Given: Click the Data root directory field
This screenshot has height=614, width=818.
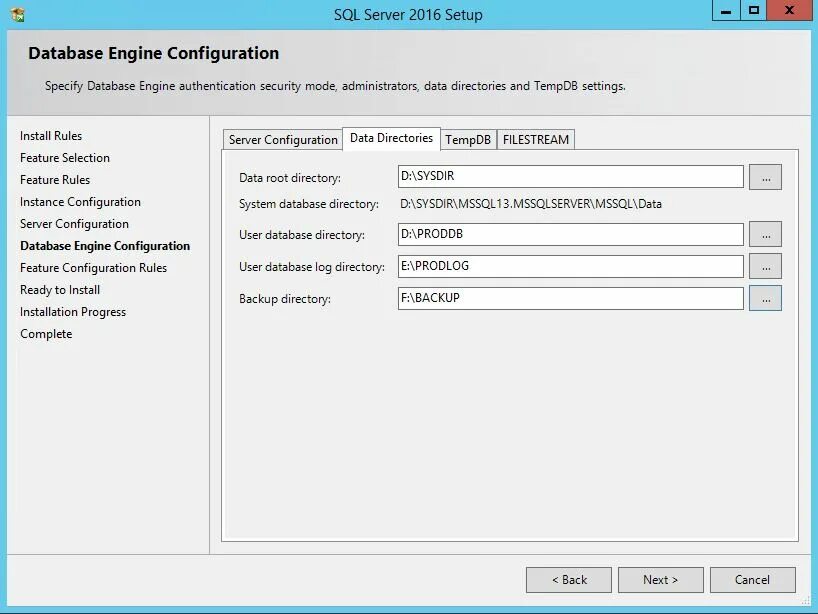Looking at the screenshot, I should click(571, 176).
